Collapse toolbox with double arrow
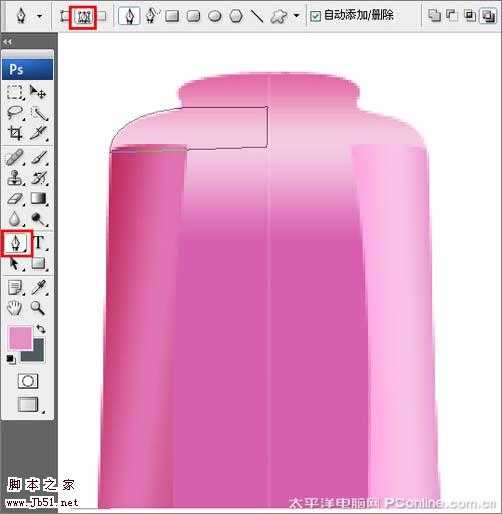Viewport: 502px width, 514px height. 7,42
